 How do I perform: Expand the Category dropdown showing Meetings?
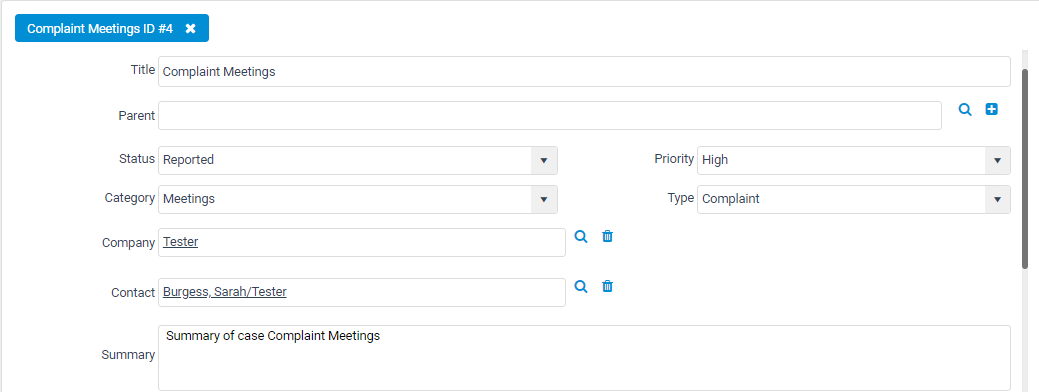[358, 199]
